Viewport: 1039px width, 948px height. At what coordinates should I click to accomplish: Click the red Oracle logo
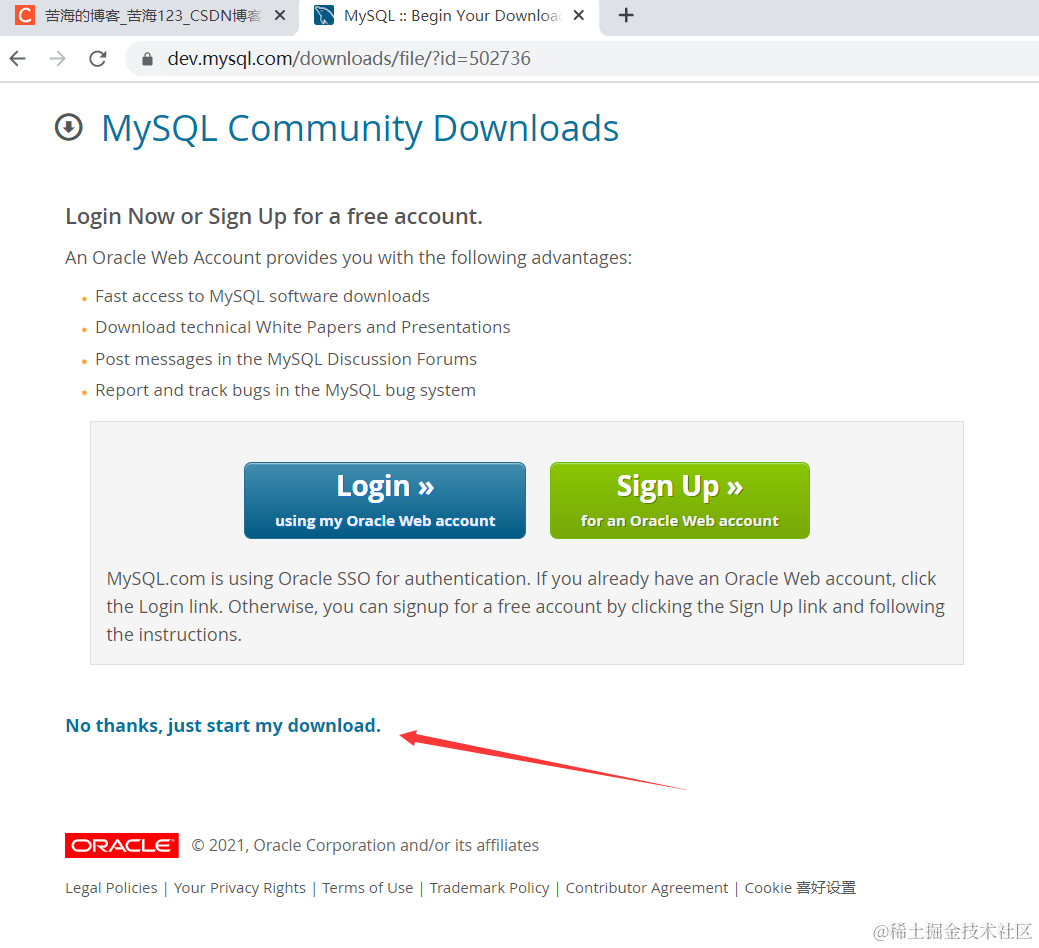point(122,845)
